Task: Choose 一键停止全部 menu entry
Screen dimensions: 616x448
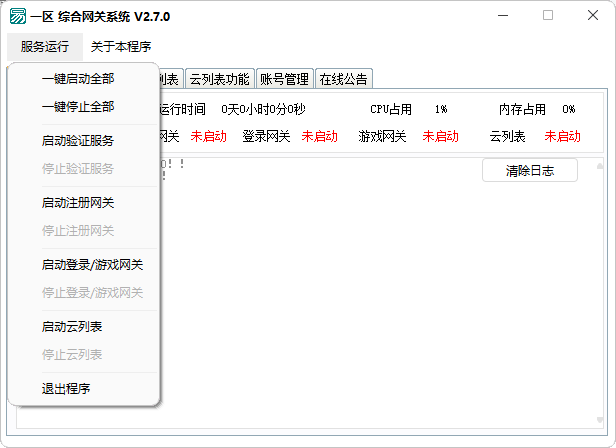Action: [x=78, y=106]
